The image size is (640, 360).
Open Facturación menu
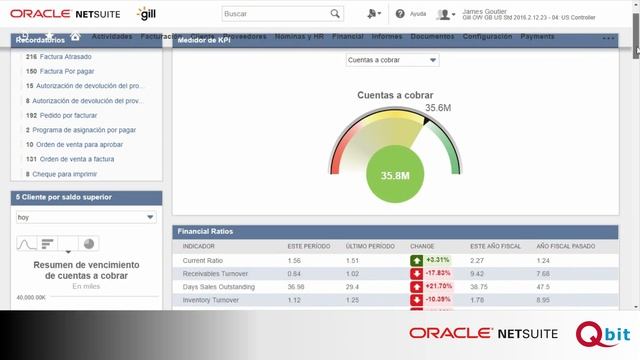coord(162,36)
